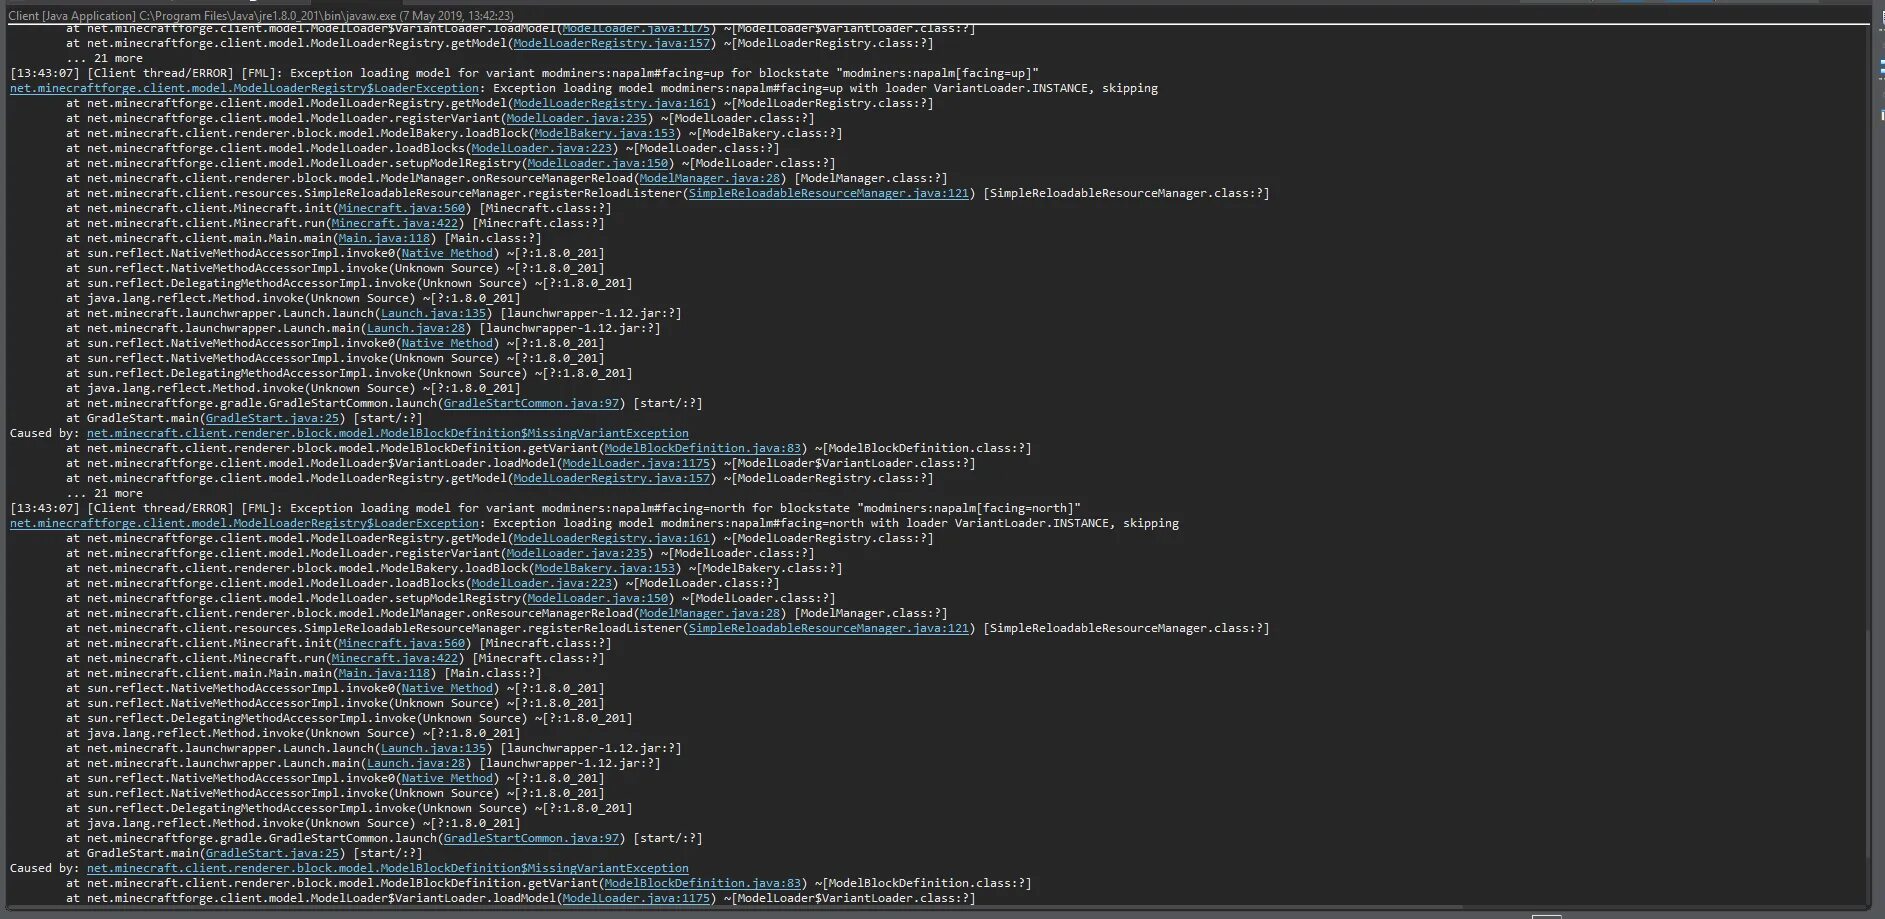
Task: Open ModelLoader.java:223 link in facing=up trace
Action: click(x=542, y=148)
